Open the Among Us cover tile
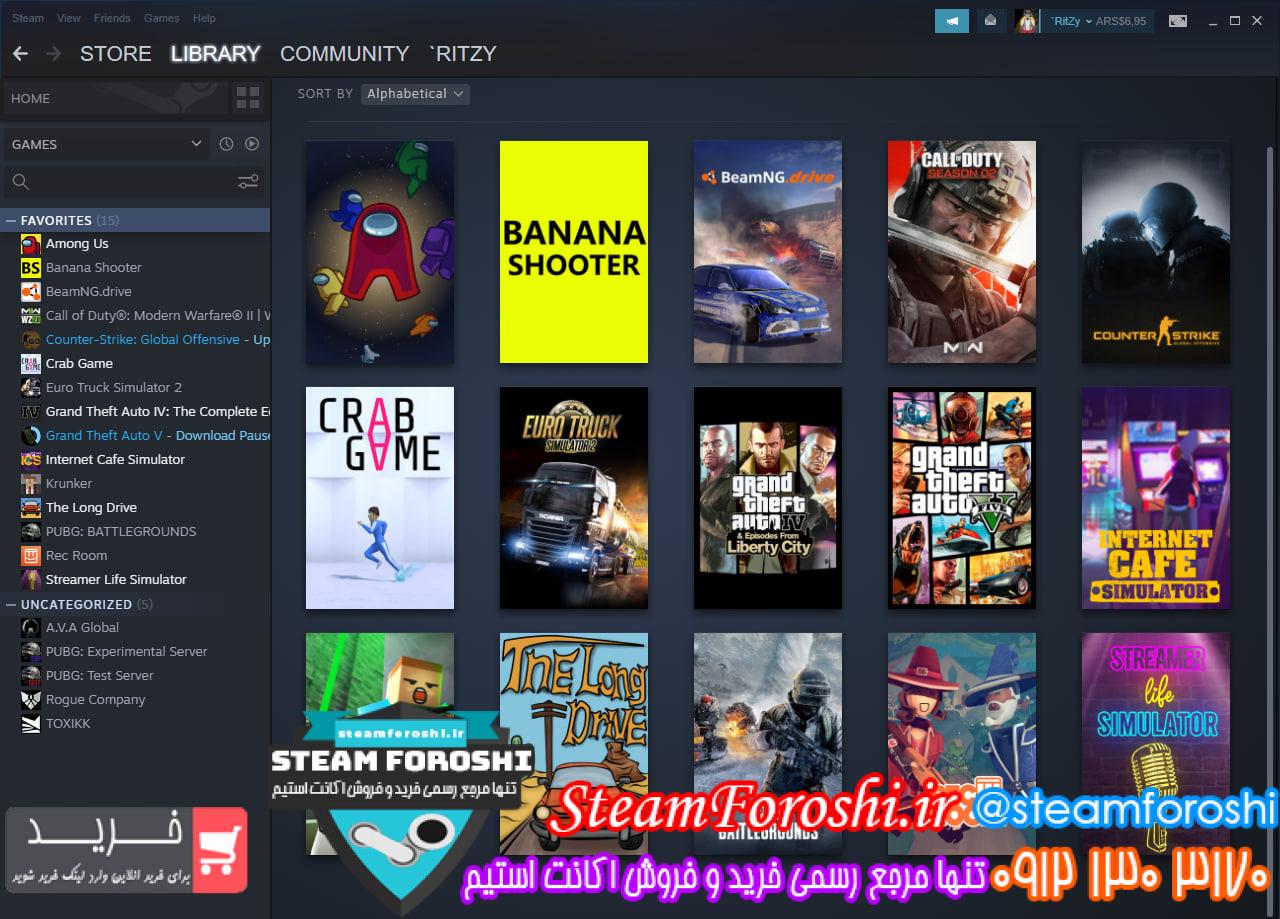 380,252
